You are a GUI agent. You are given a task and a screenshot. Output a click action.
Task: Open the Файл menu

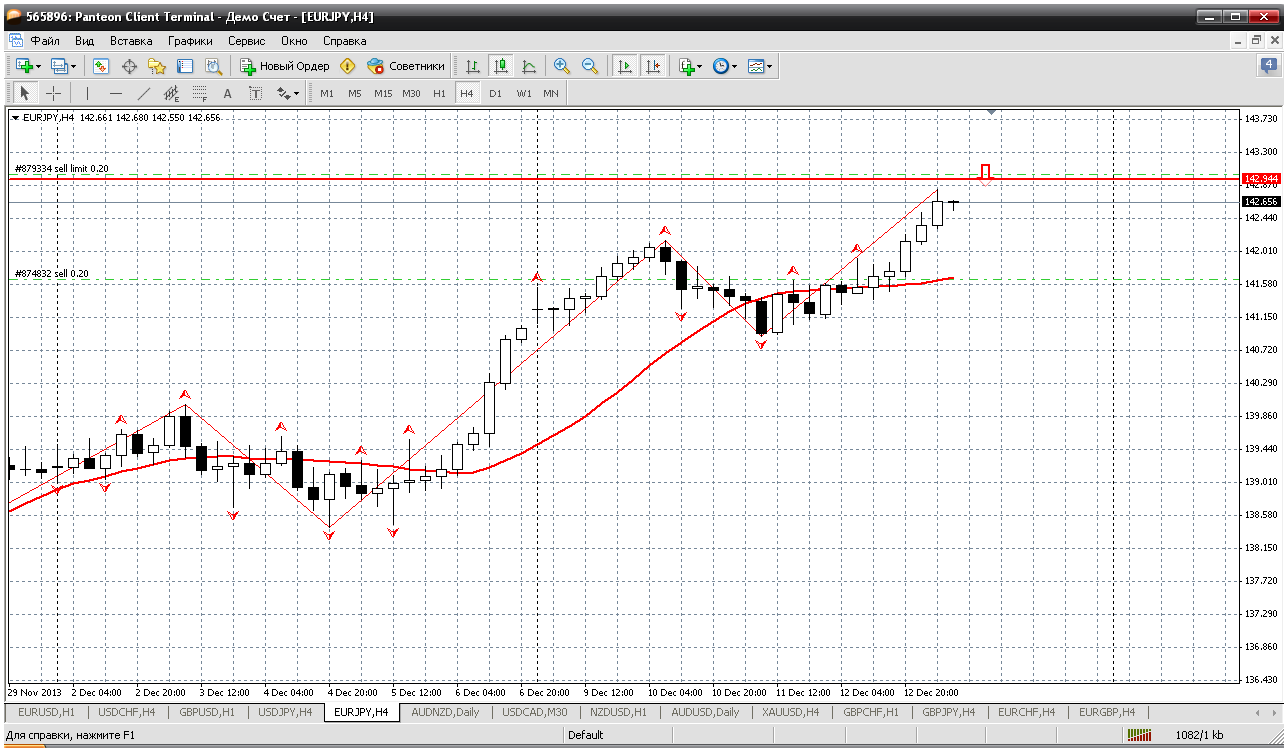[45, 41]
